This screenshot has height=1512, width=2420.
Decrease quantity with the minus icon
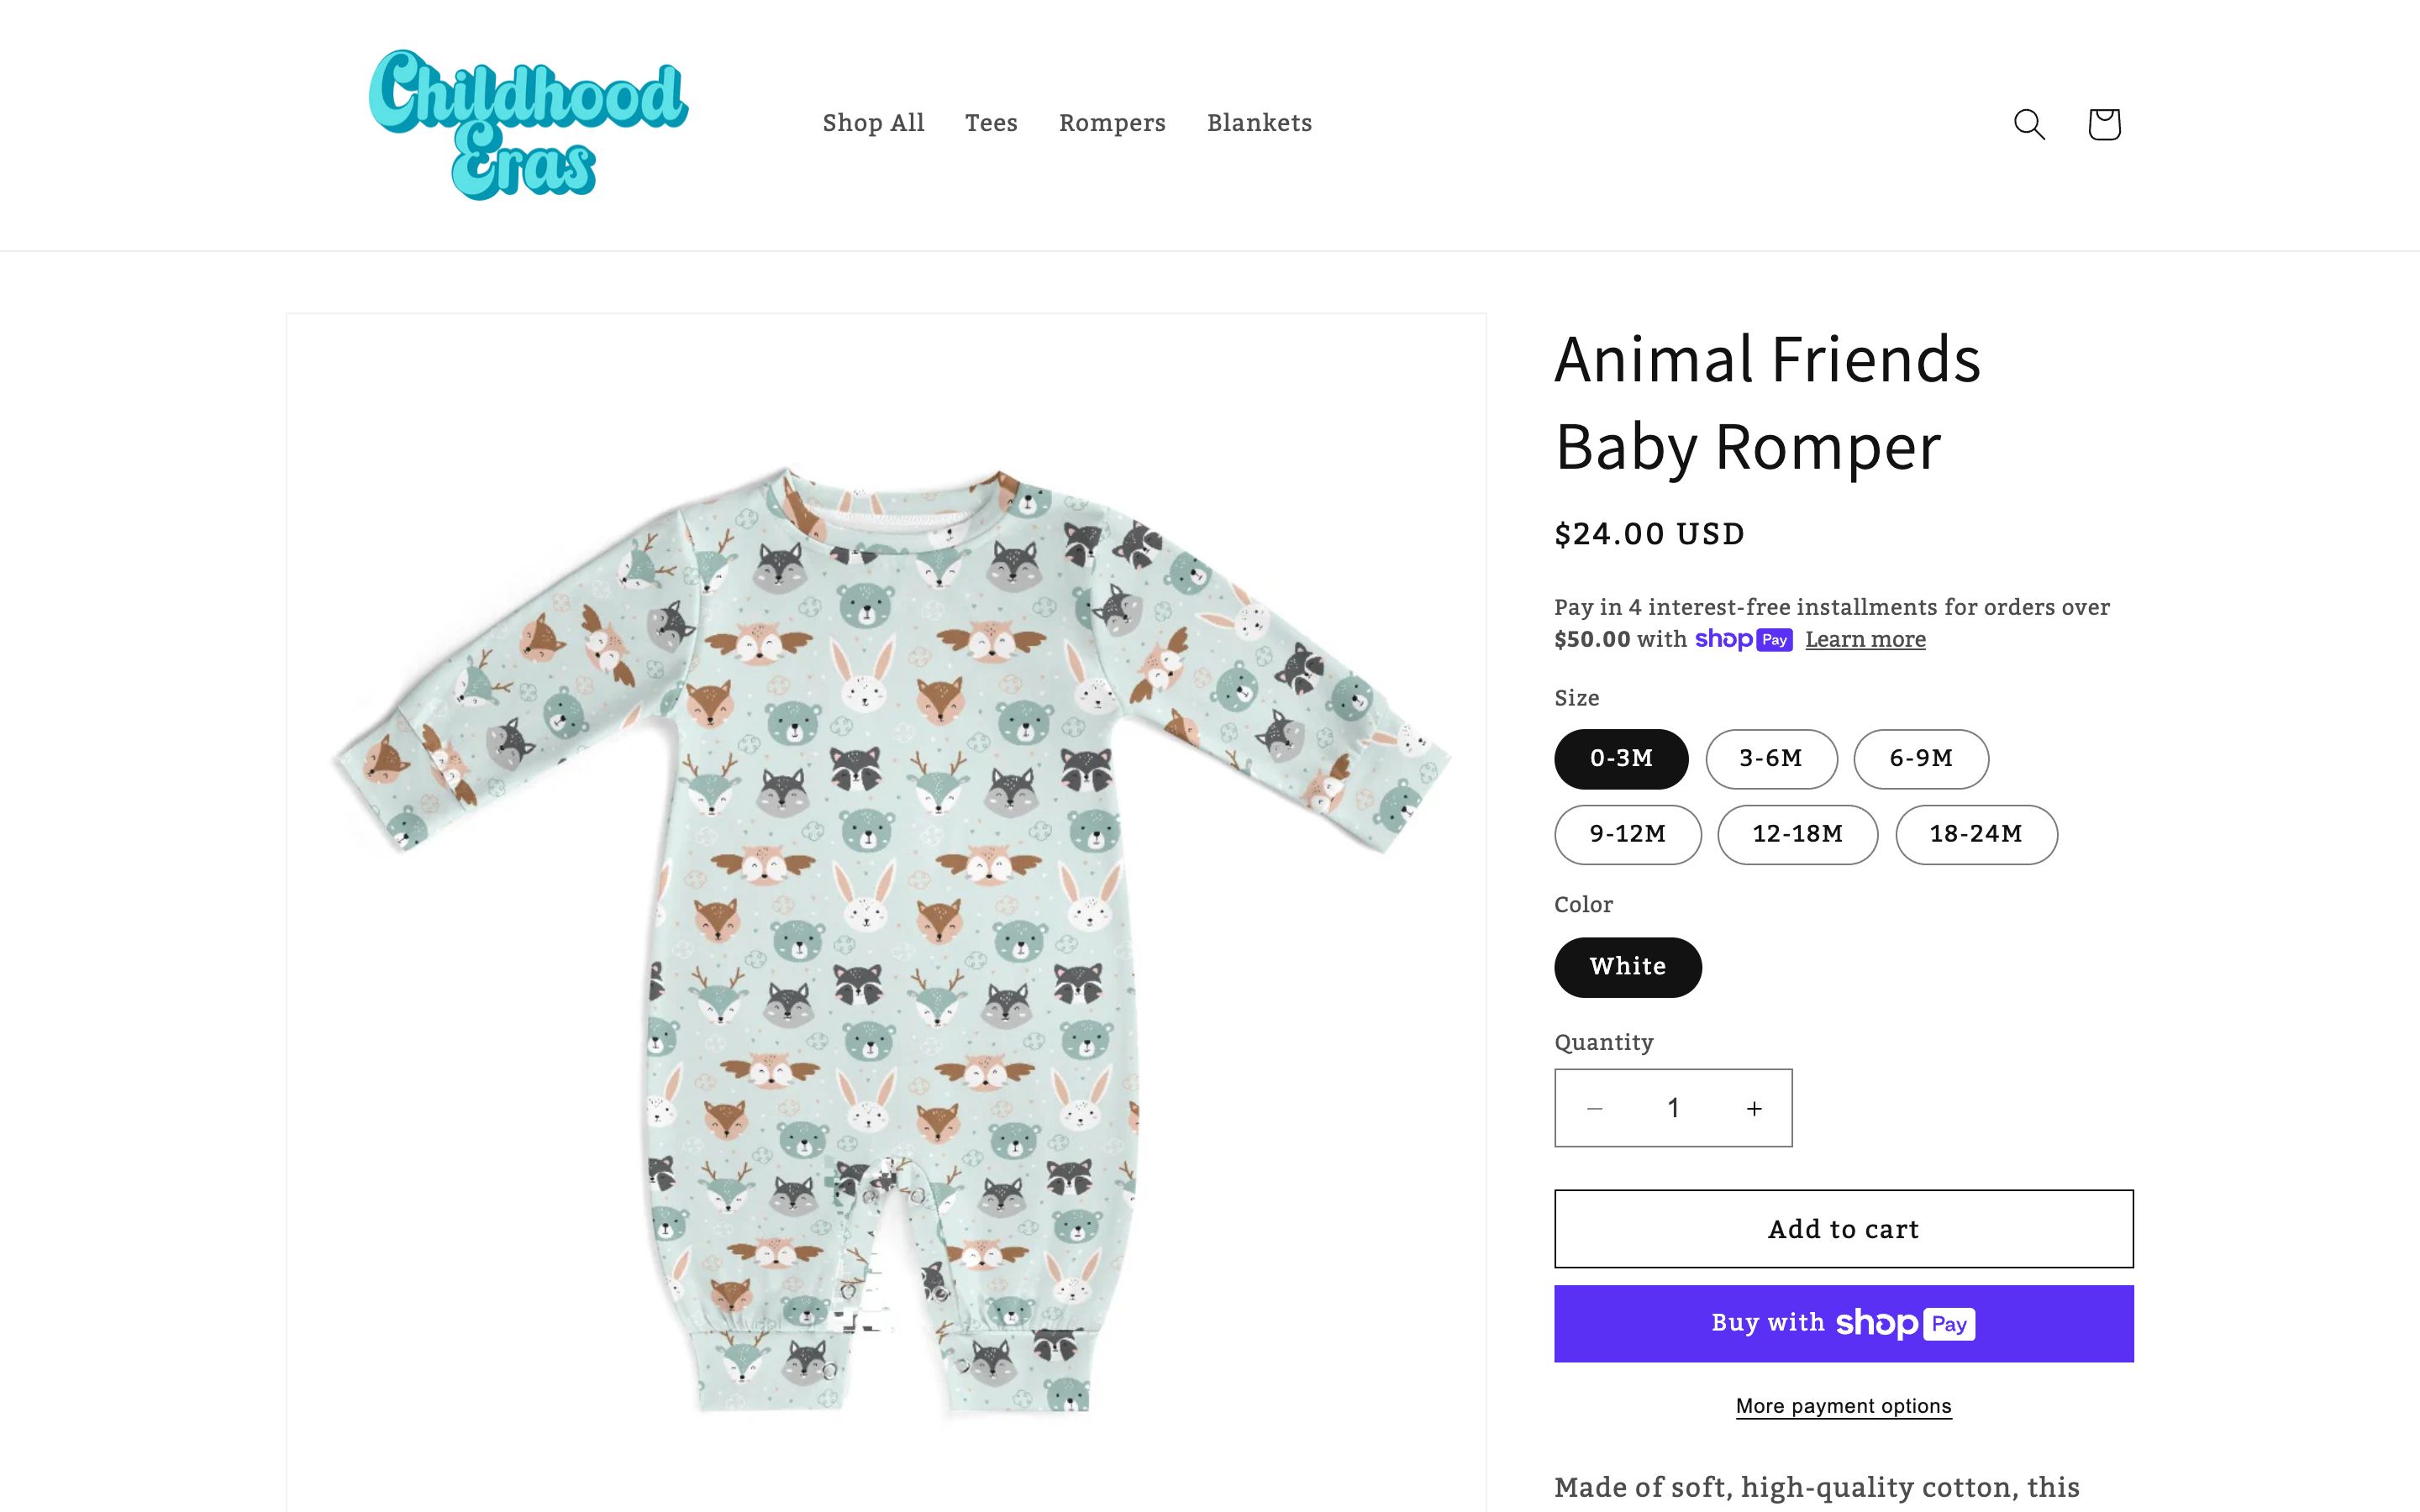(x=1595, y=1108)
